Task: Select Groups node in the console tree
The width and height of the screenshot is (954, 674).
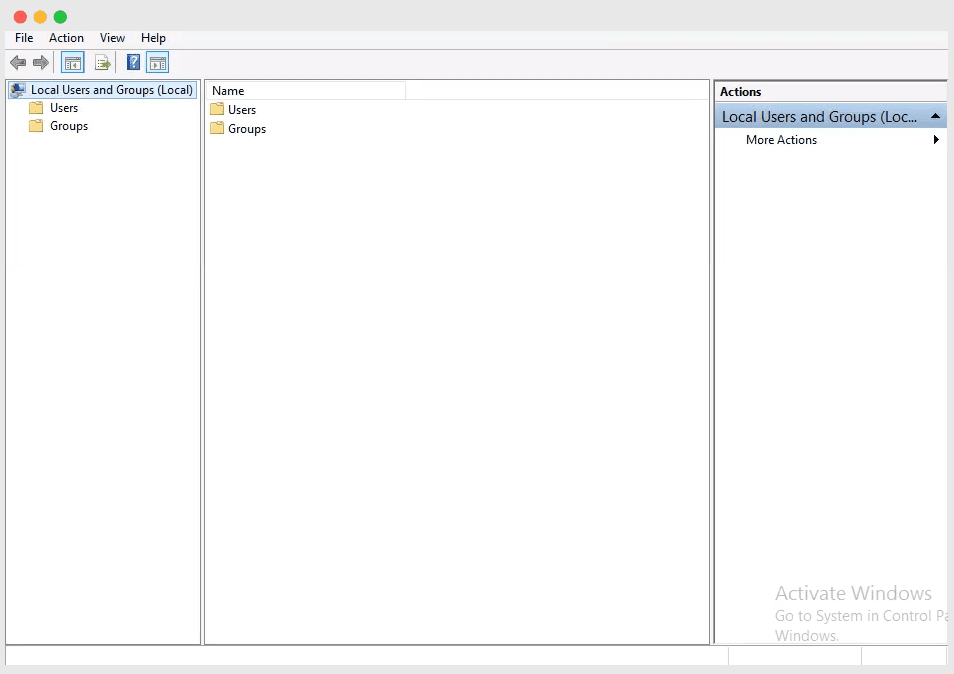Action: point(69,126)
